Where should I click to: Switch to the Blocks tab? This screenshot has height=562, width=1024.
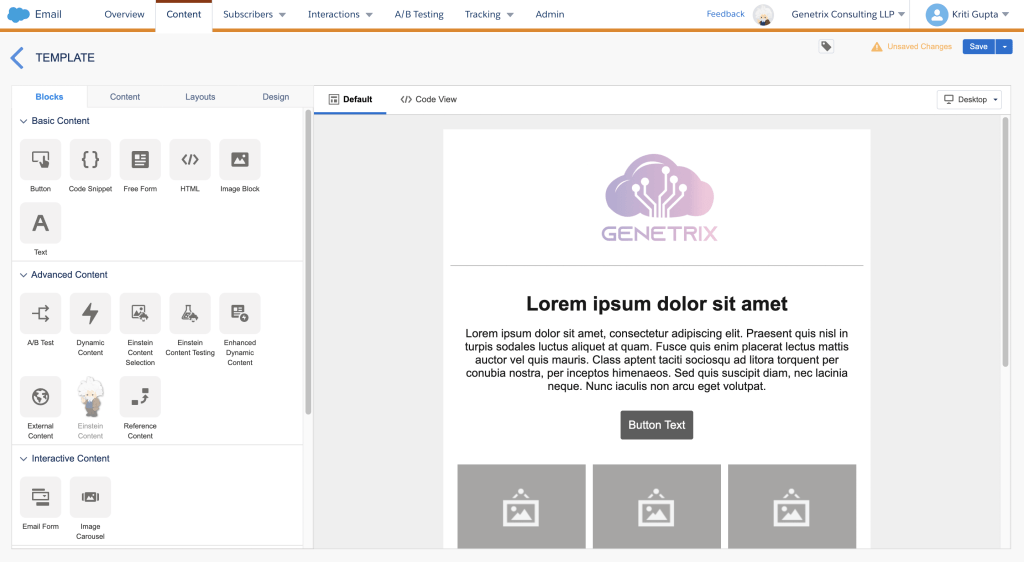pos(50,97)
